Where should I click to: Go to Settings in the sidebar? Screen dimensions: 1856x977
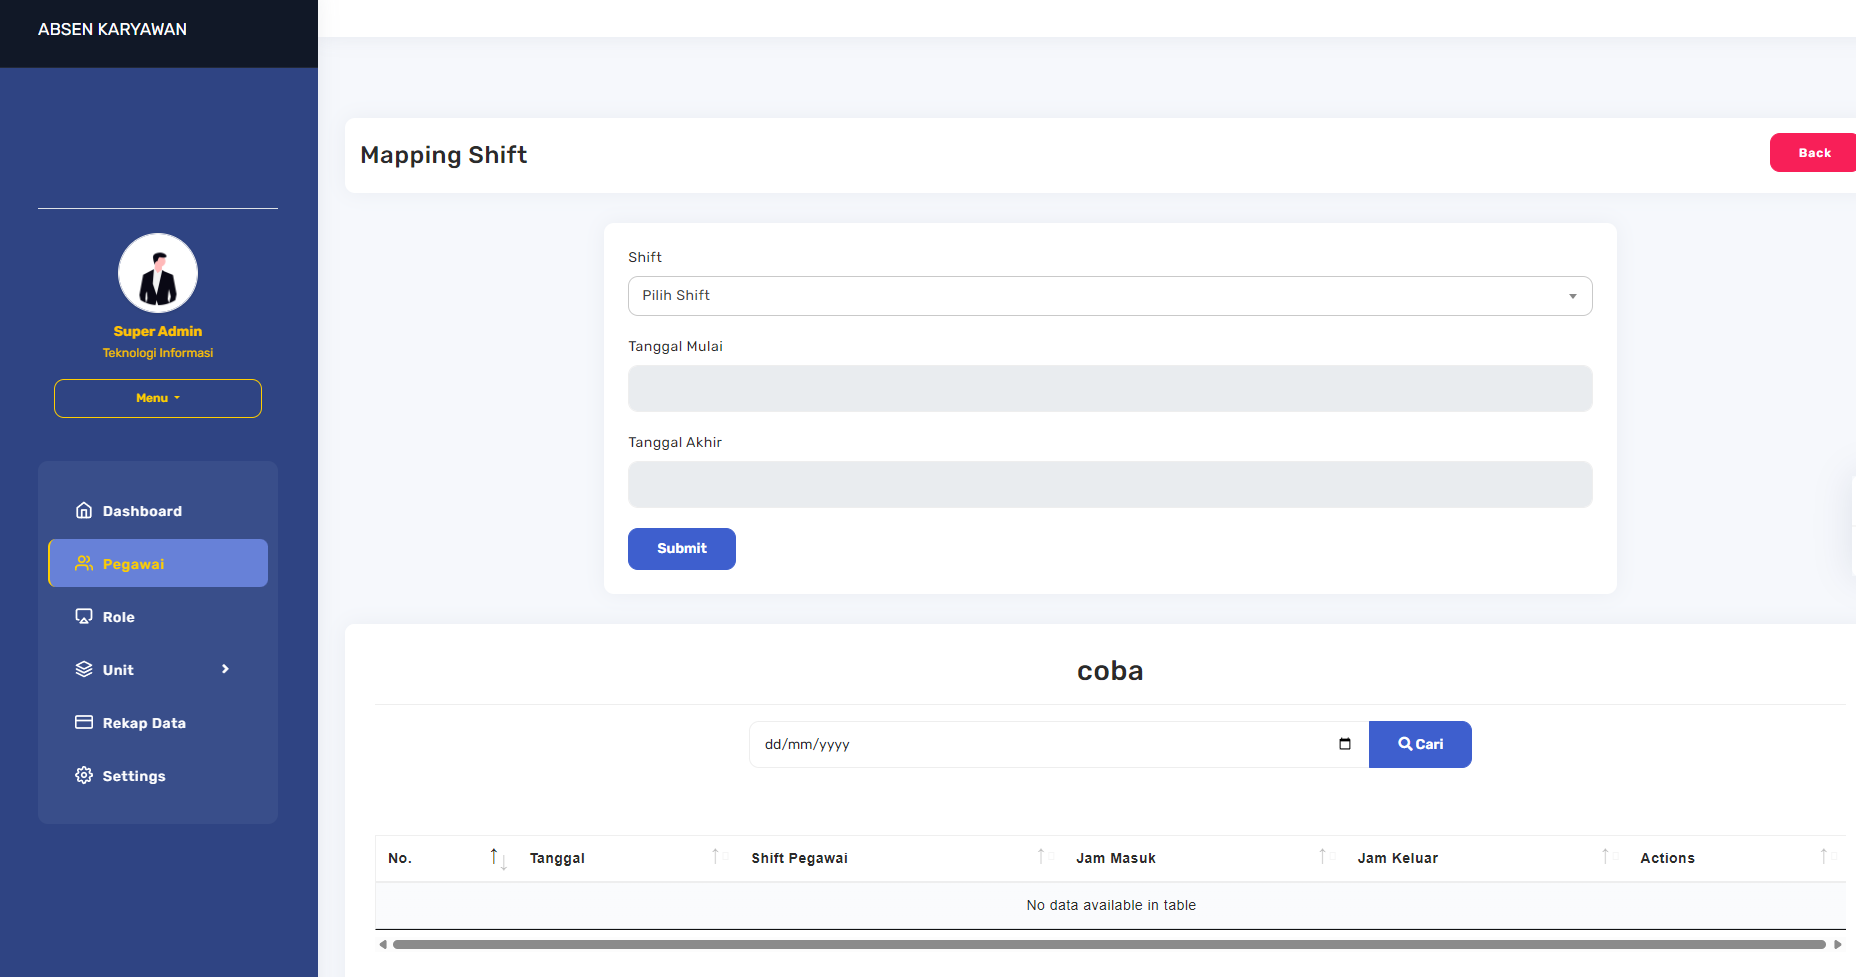(134, 776)
